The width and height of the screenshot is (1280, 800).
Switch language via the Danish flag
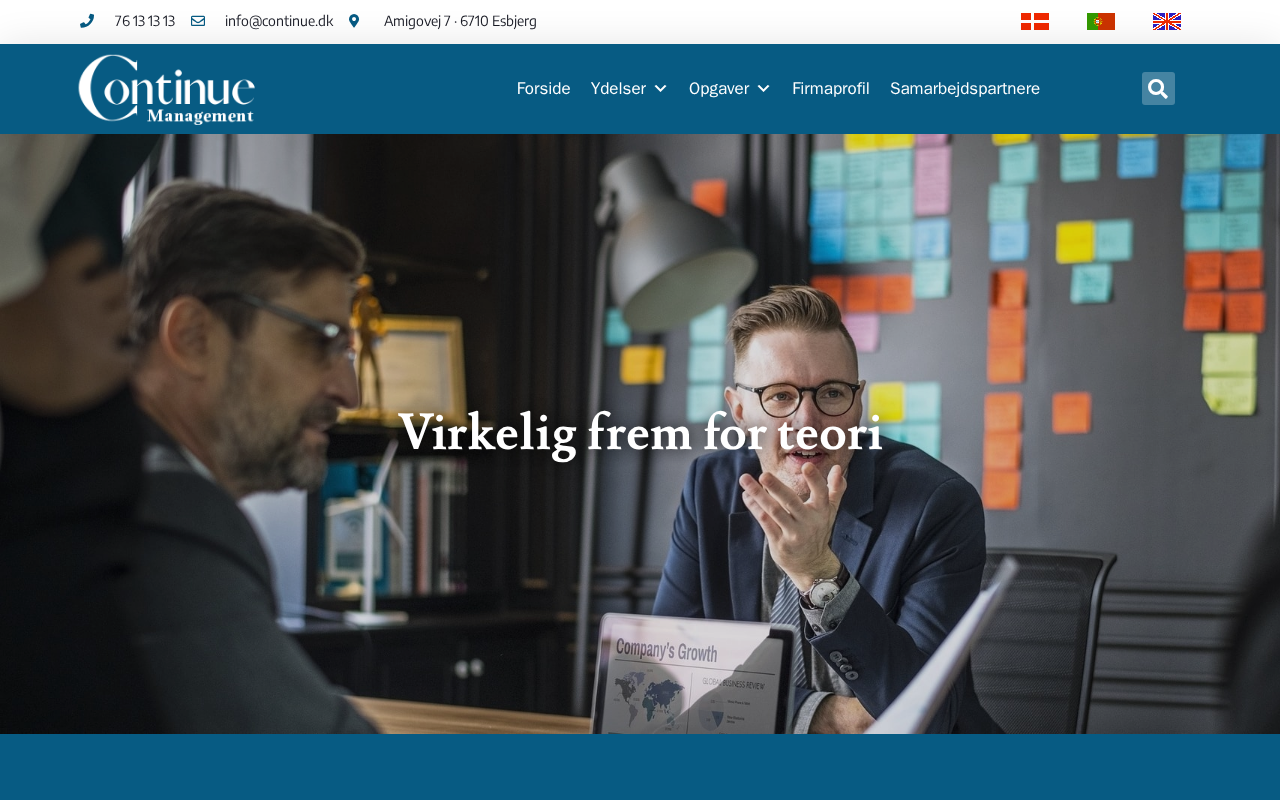(x=1035, y=21)
